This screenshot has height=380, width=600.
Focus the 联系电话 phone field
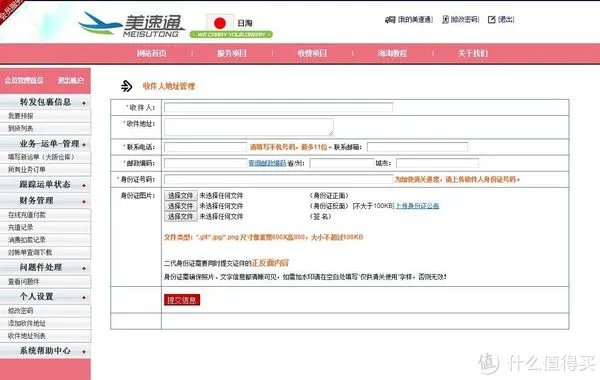[205, 147]
